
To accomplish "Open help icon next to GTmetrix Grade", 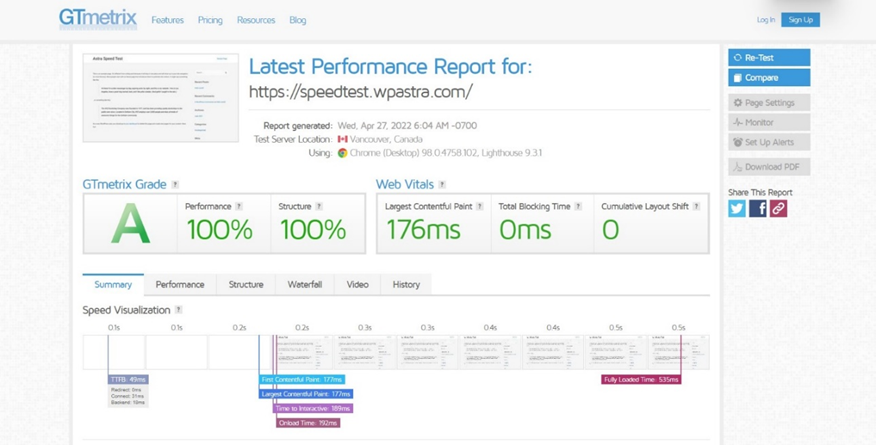I will coord(175,184).
